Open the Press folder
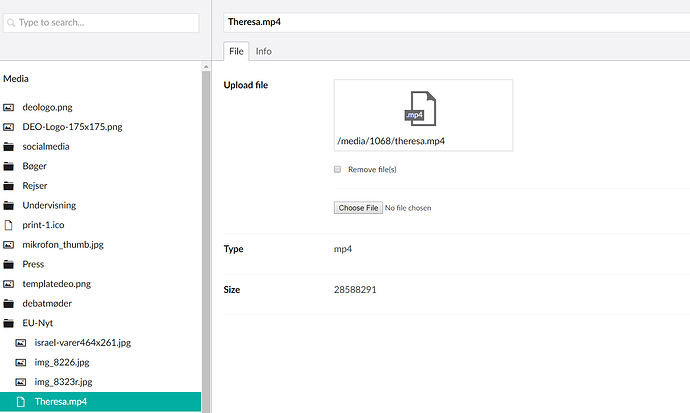Screen dimensions: 690x413 [x=33, y=264]
